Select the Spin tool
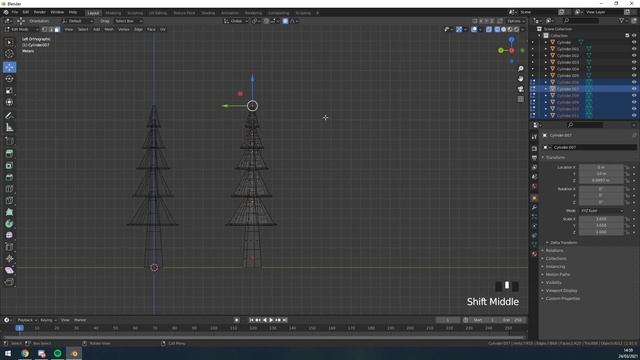Image resolution: width=640 pixels, height=360 pixels. tap(9, 224)
